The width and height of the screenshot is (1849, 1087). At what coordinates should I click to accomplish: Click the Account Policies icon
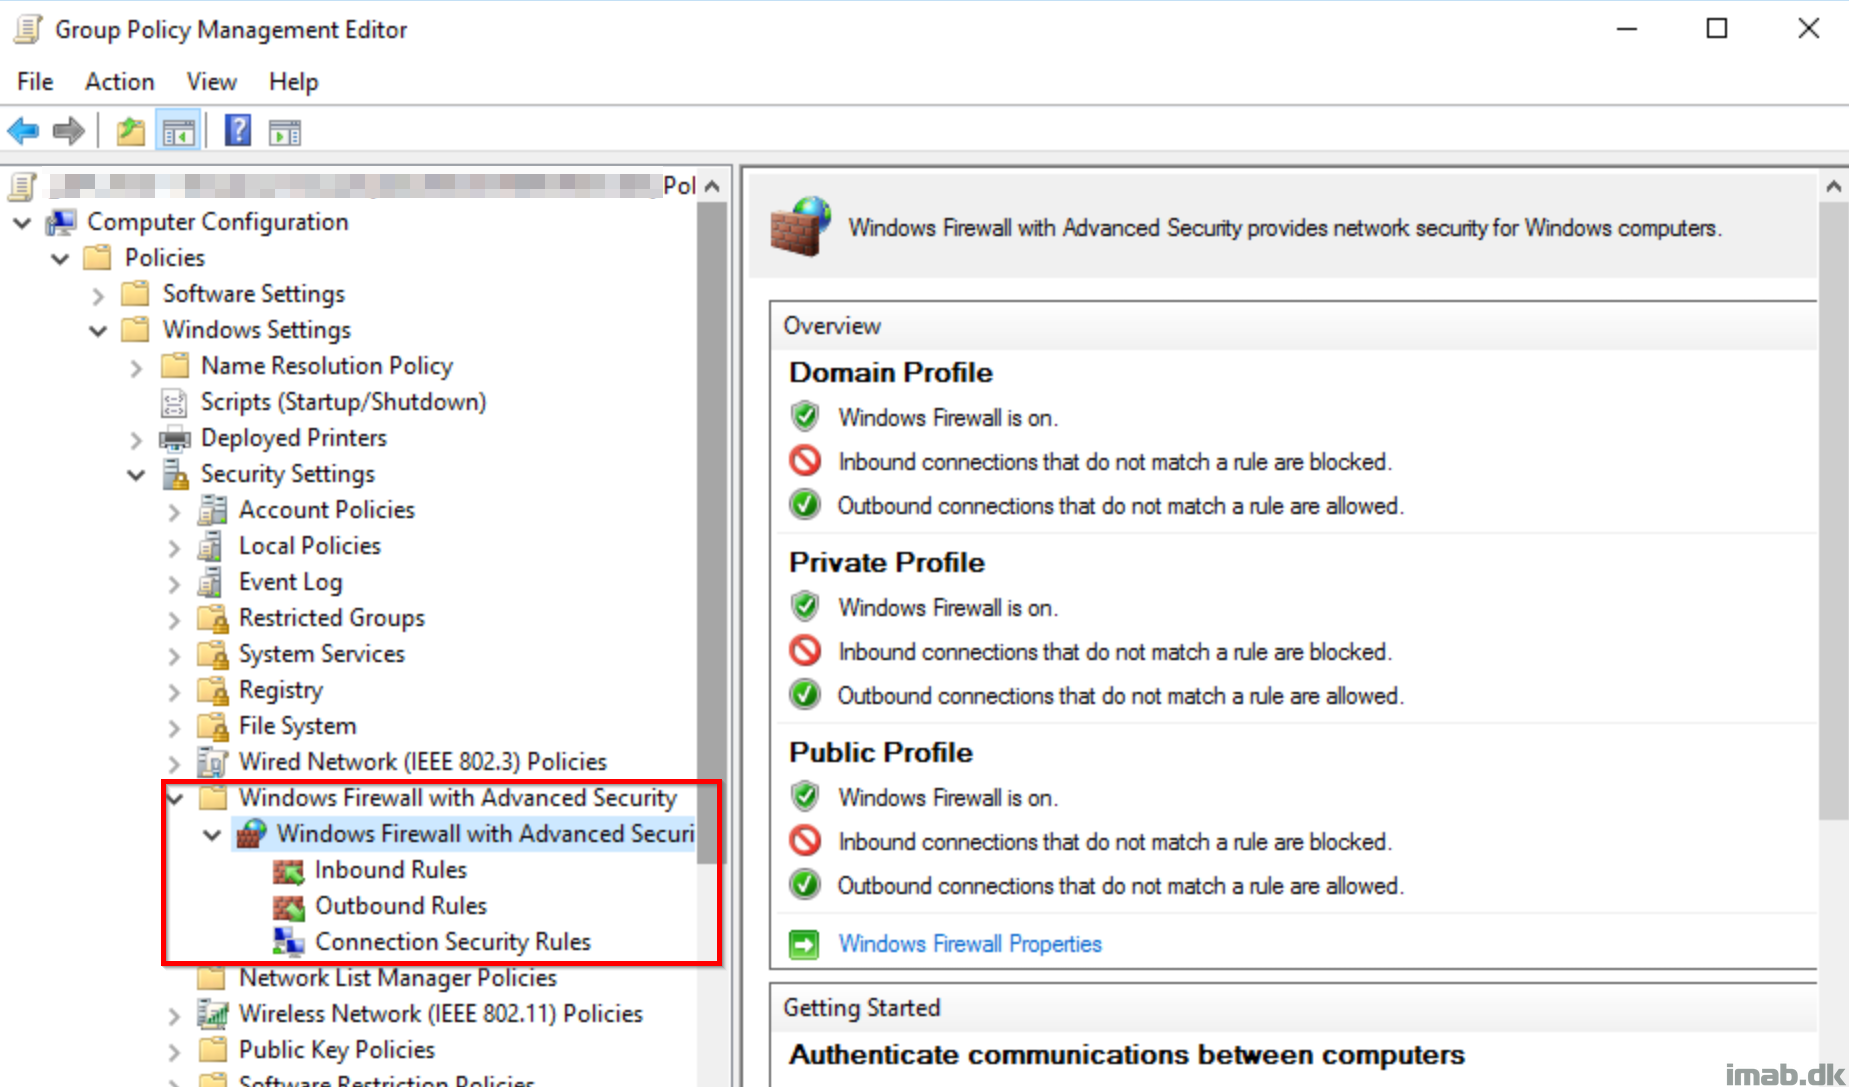tap(212, 510)
